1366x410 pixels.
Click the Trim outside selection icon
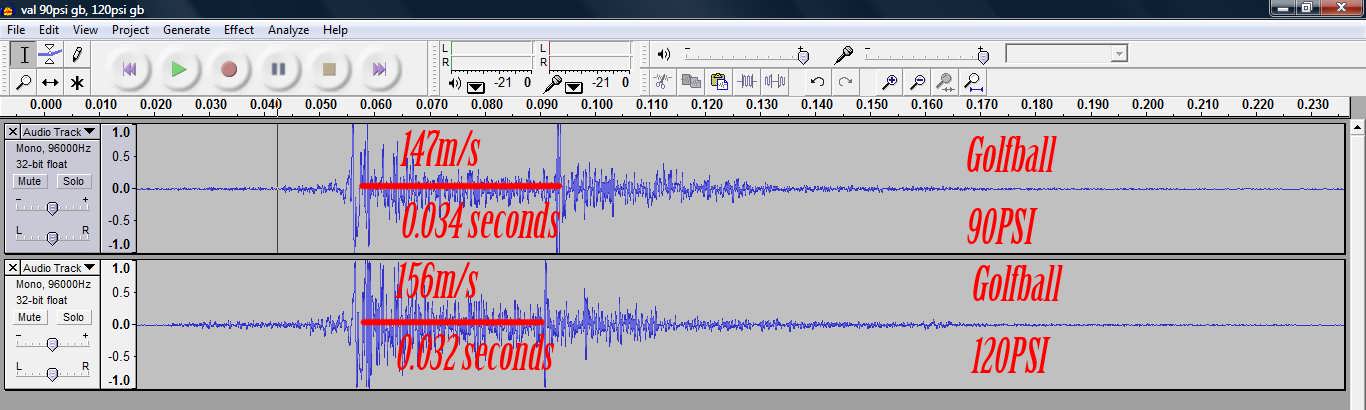[748, 82]
